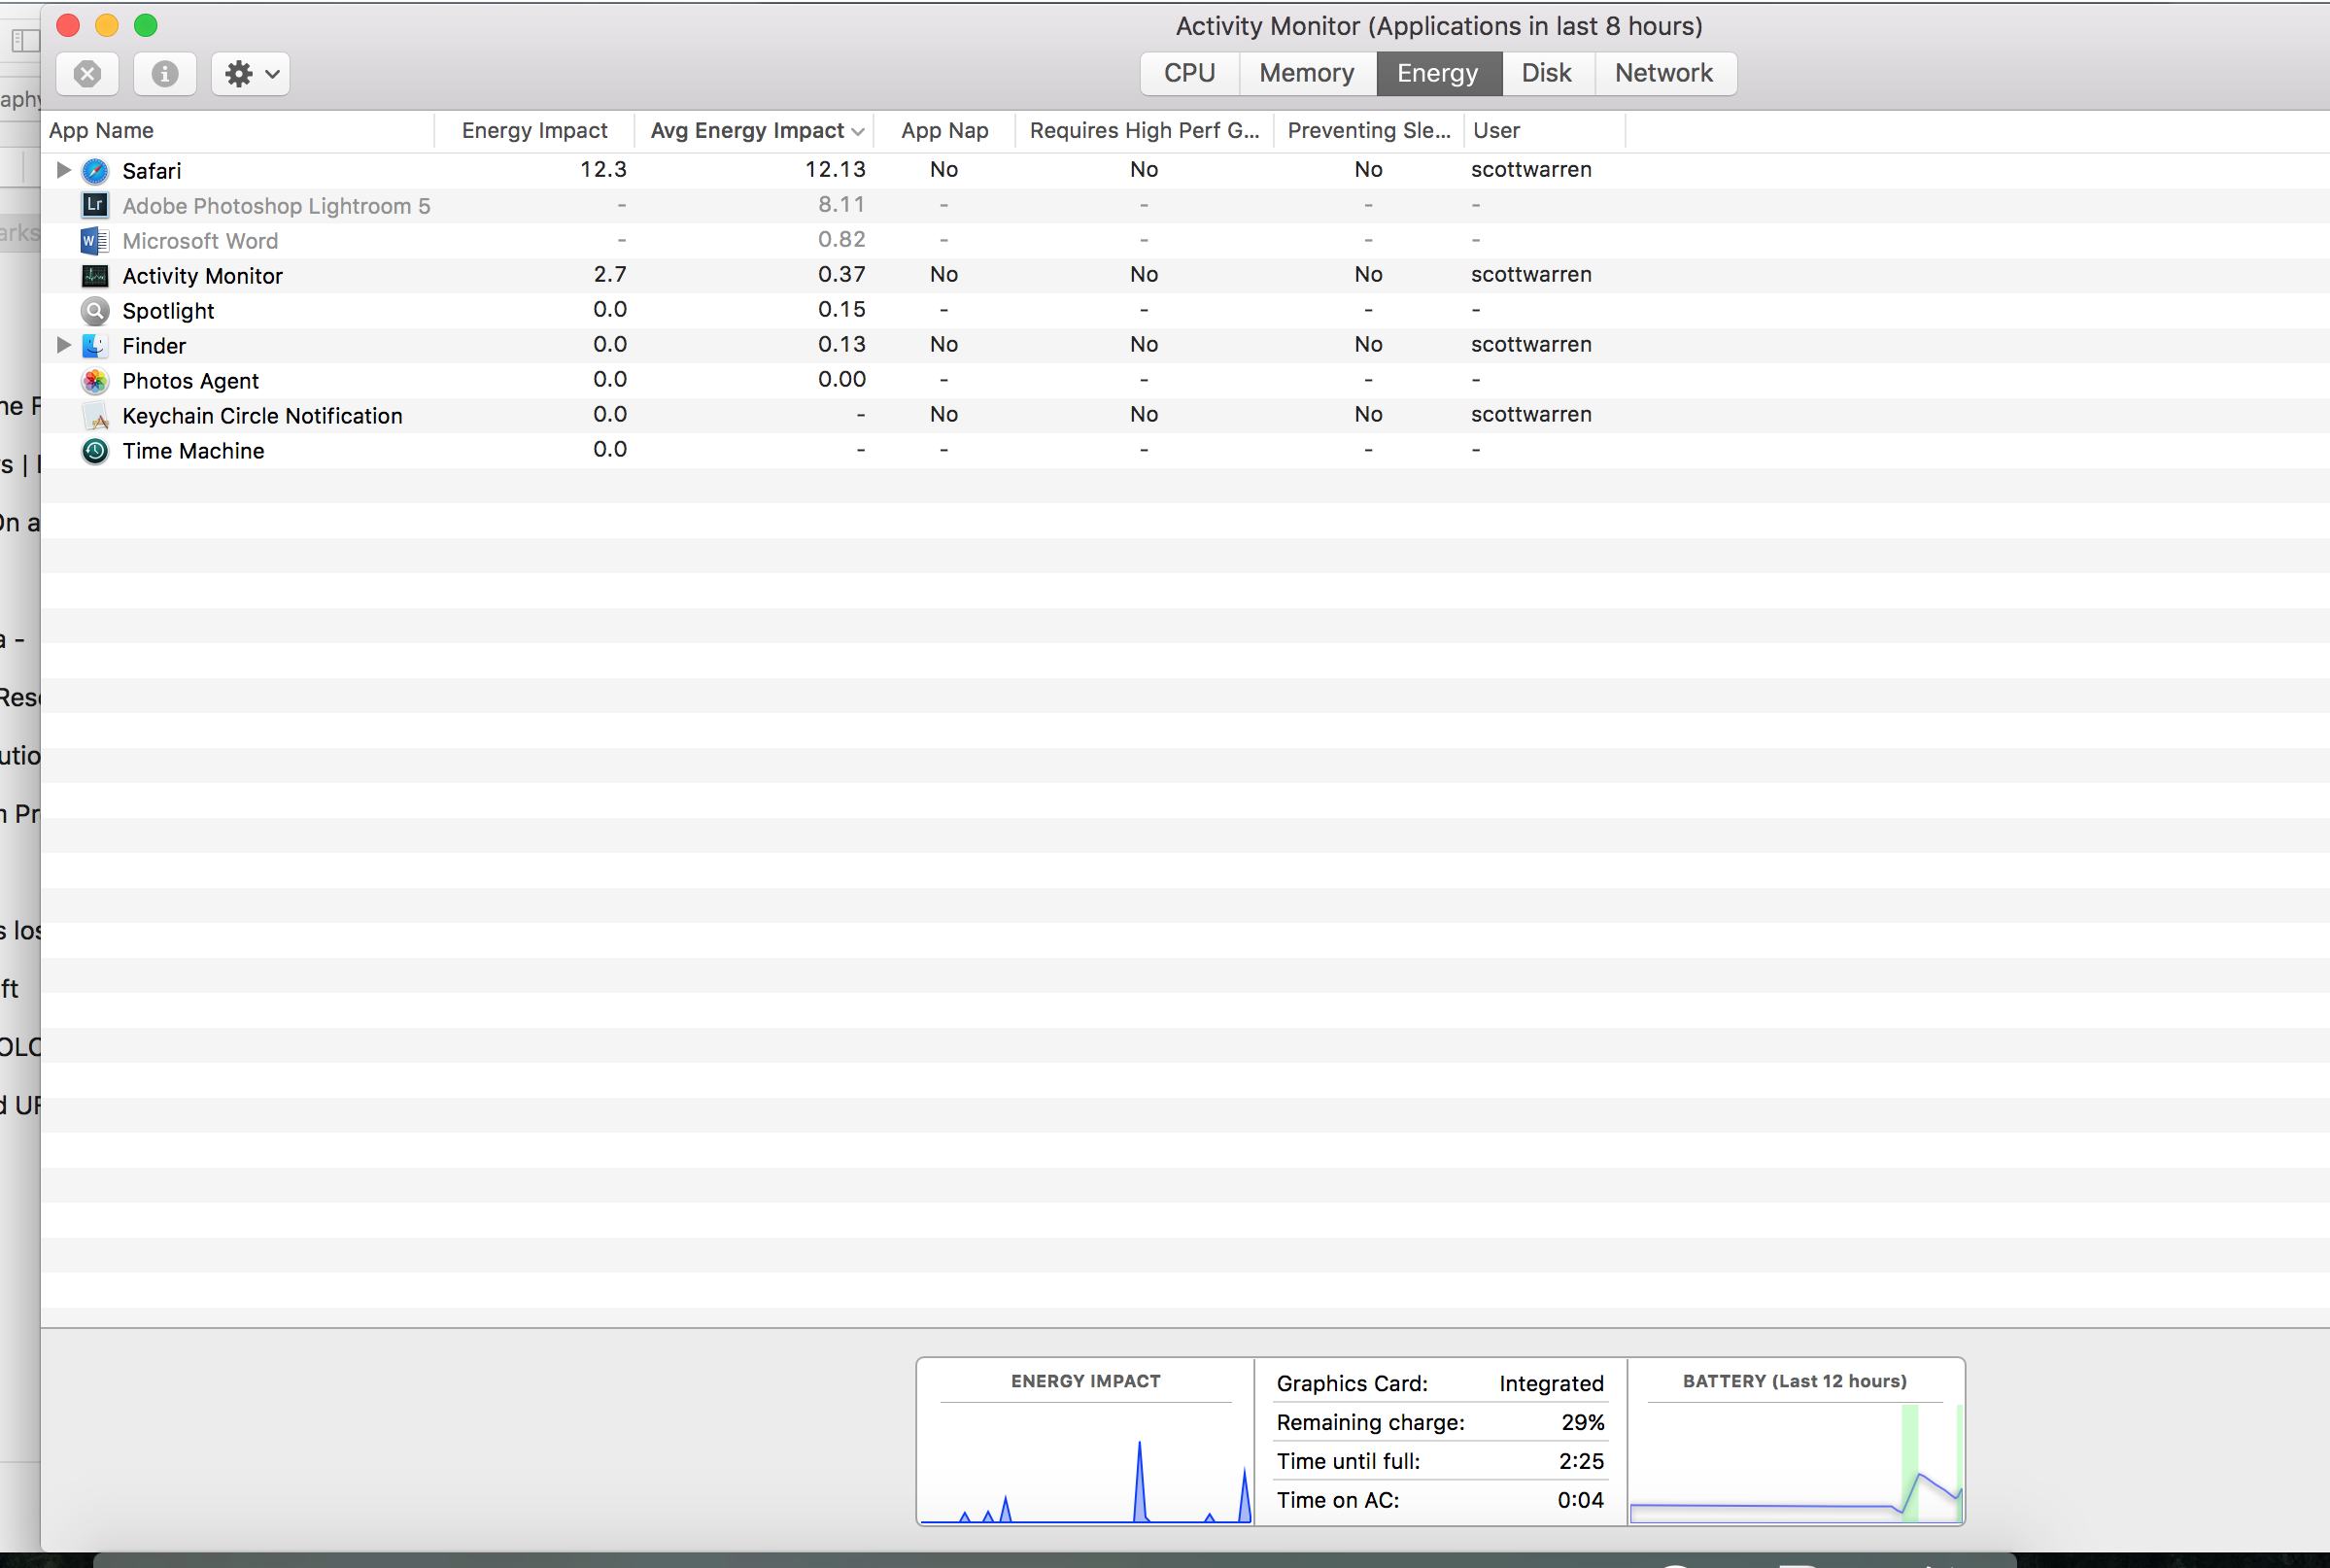
Task: Click the Battery last 12 hours graph
Action: 1796,1464
